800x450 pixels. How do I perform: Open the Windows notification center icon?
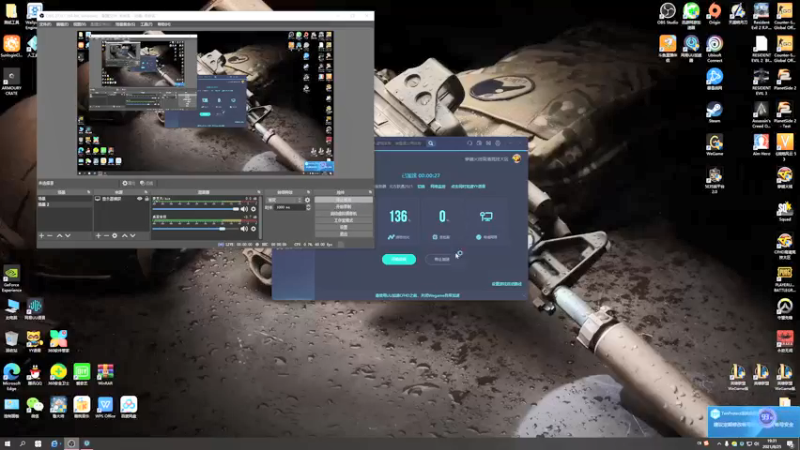click(791, 444)
